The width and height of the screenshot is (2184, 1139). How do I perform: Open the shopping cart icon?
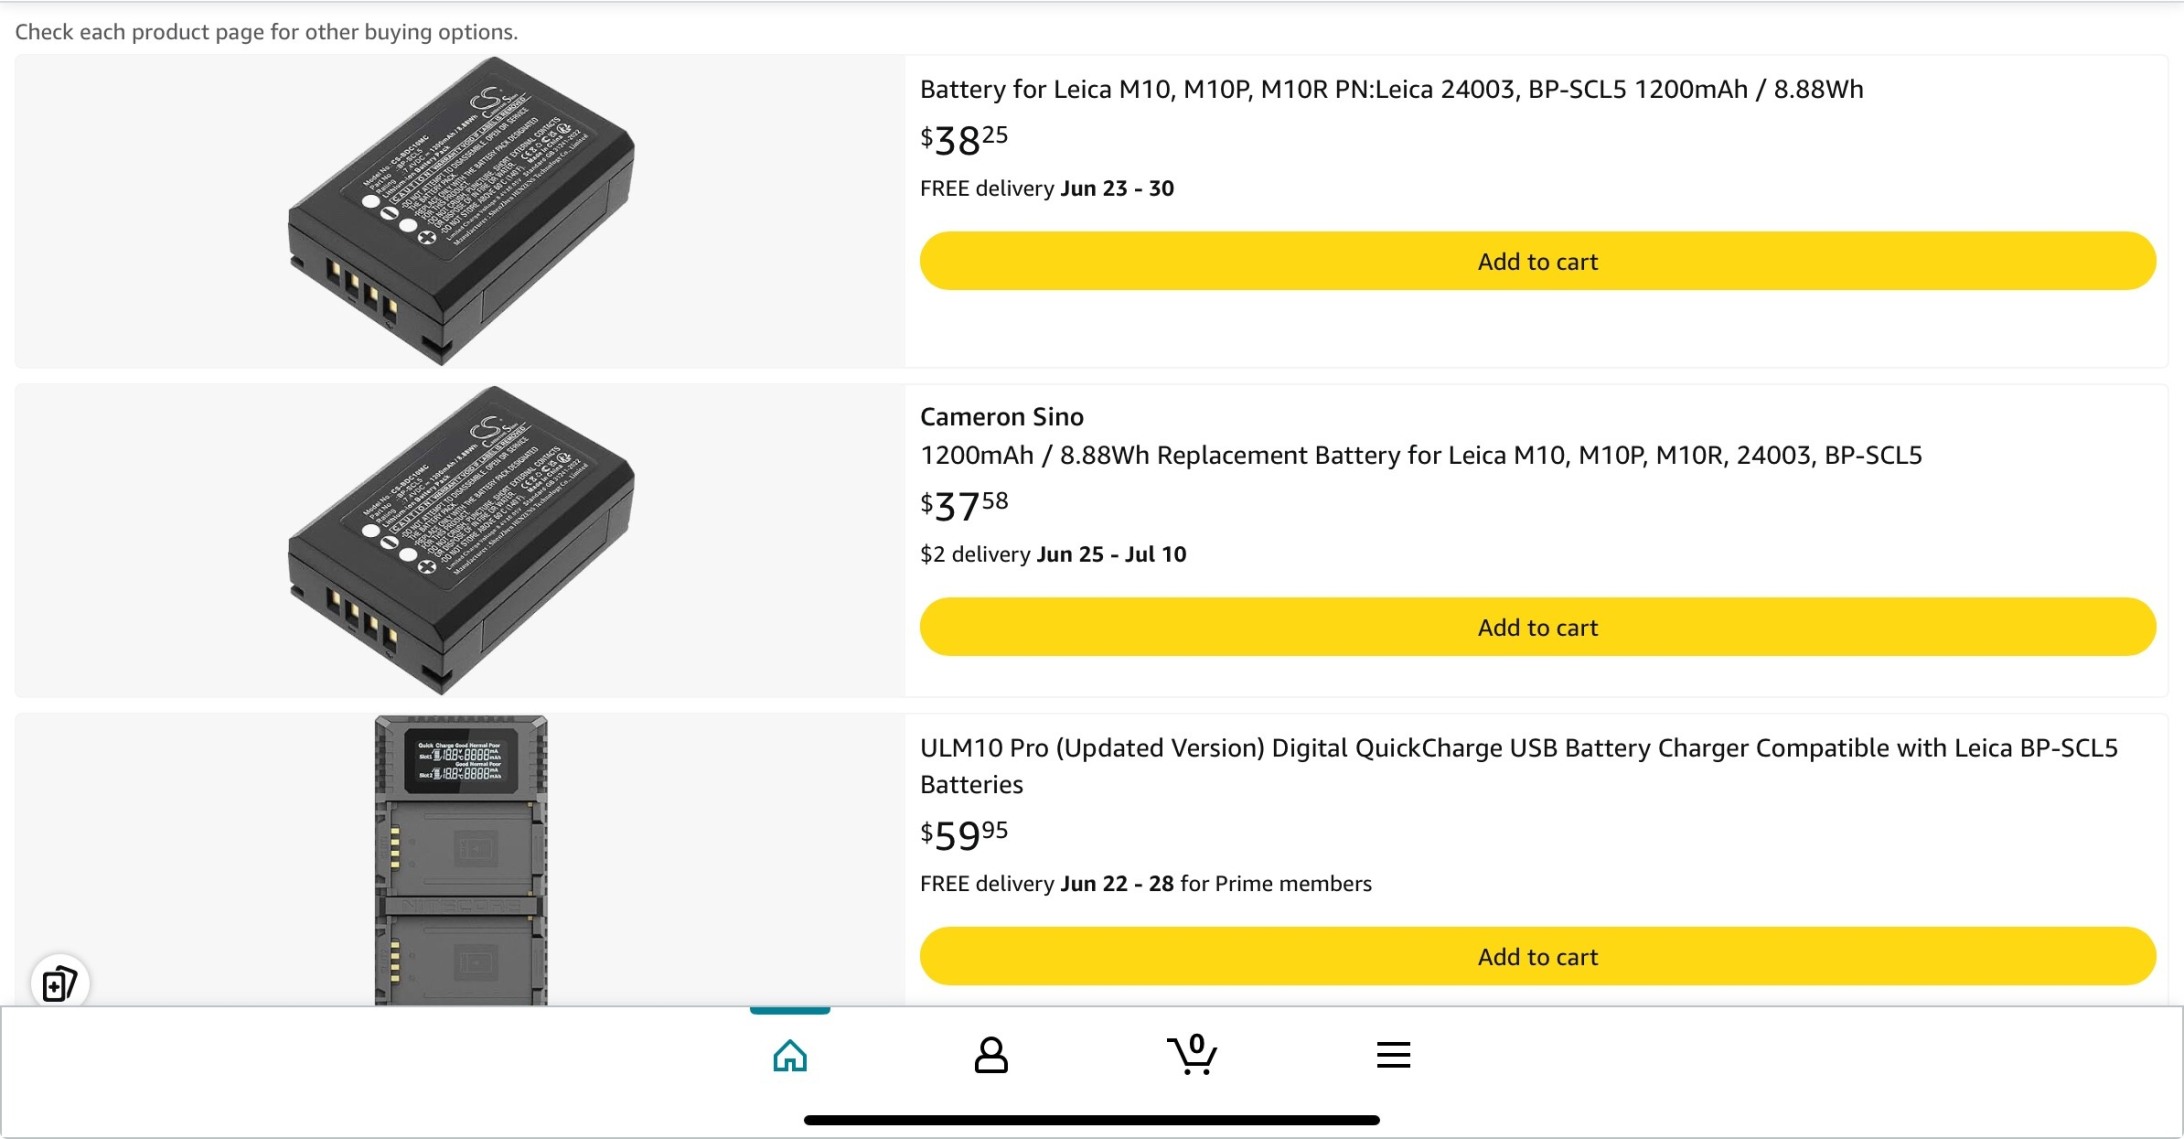click(x=1192, y=1055)
